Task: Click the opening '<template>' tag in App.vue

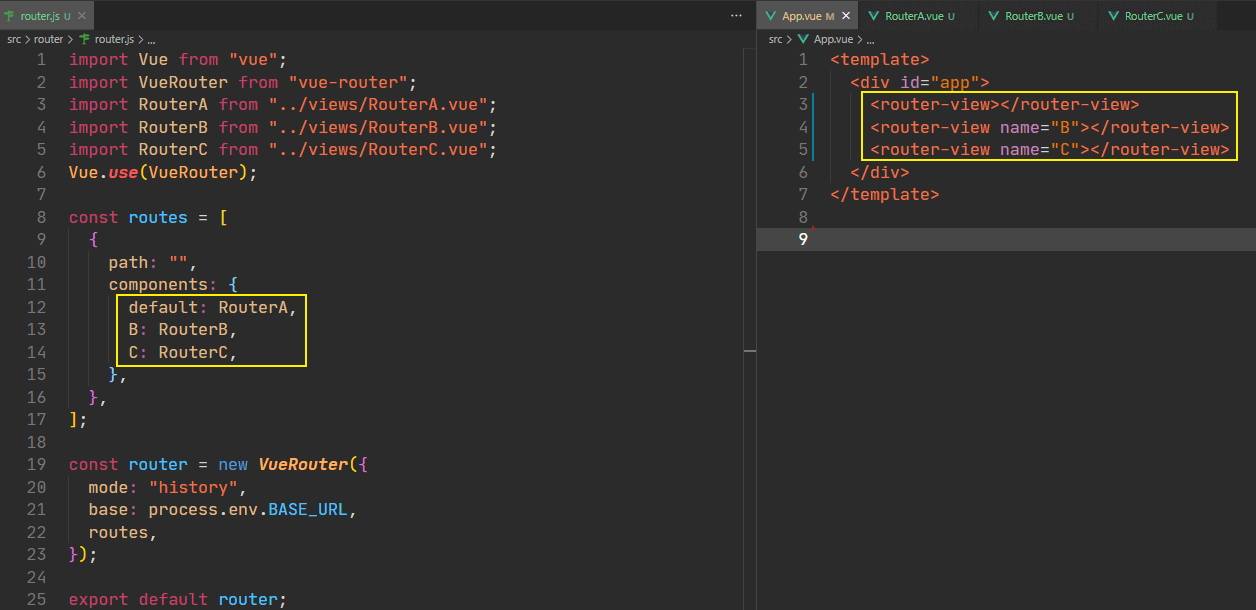Action: tap(880, 60)
